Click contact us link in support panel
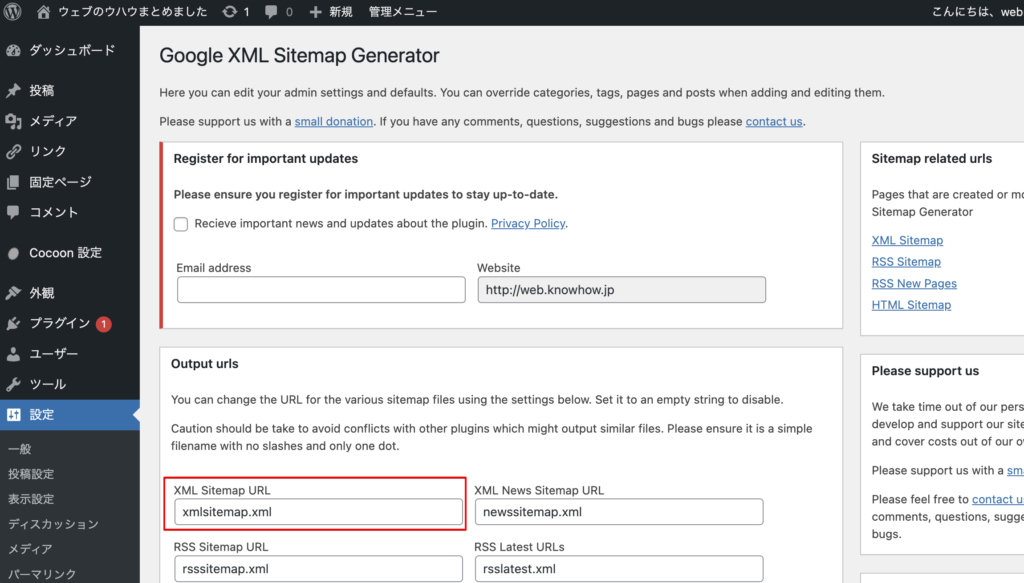This screenshot has height=583, width=1024. (x=998, y=499)
